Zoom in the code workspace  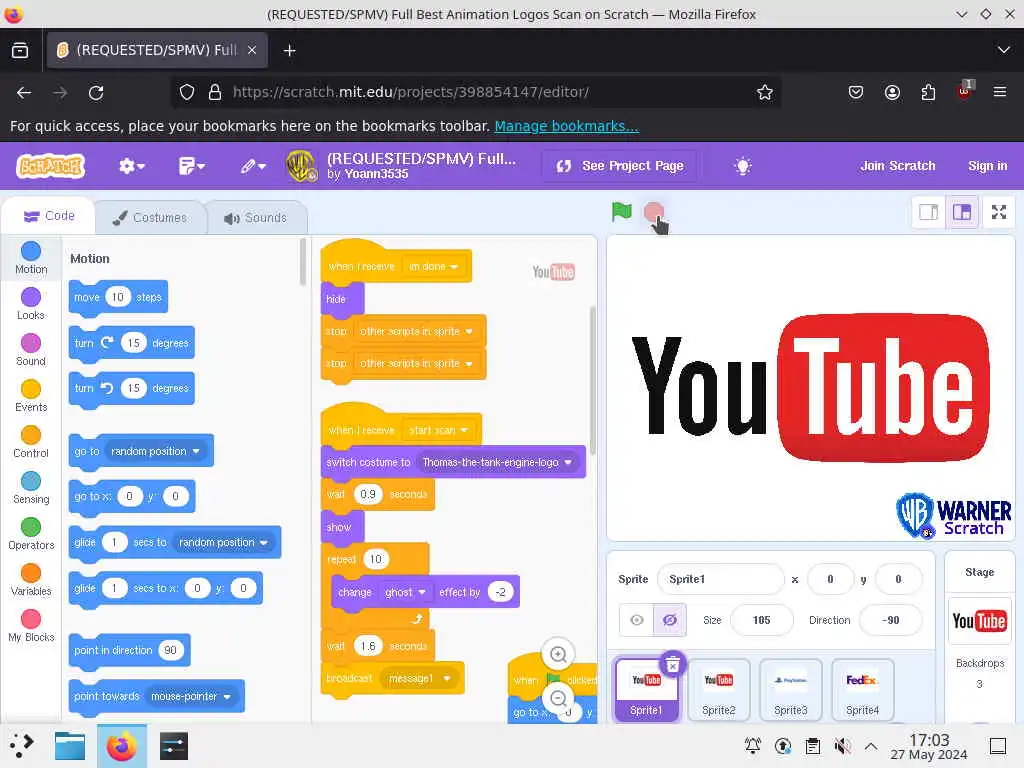point(558,654)
